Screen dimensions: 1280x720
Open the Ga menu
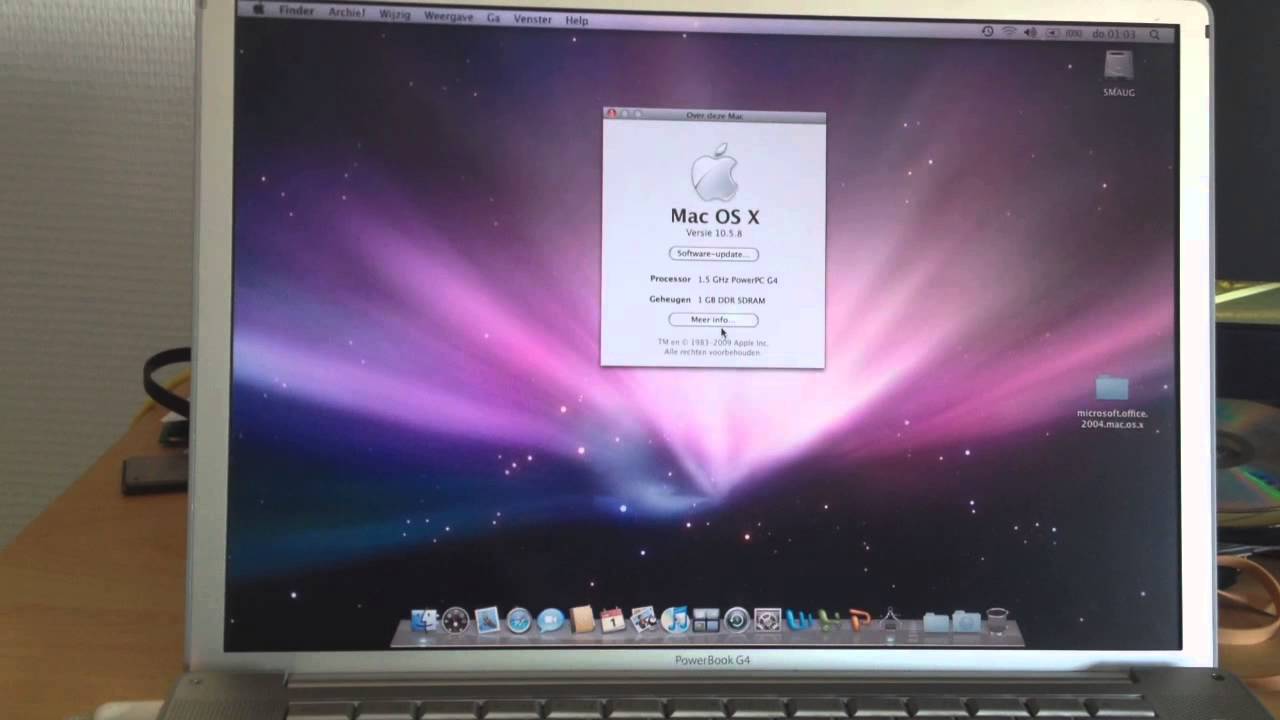(x=493, y=18)
